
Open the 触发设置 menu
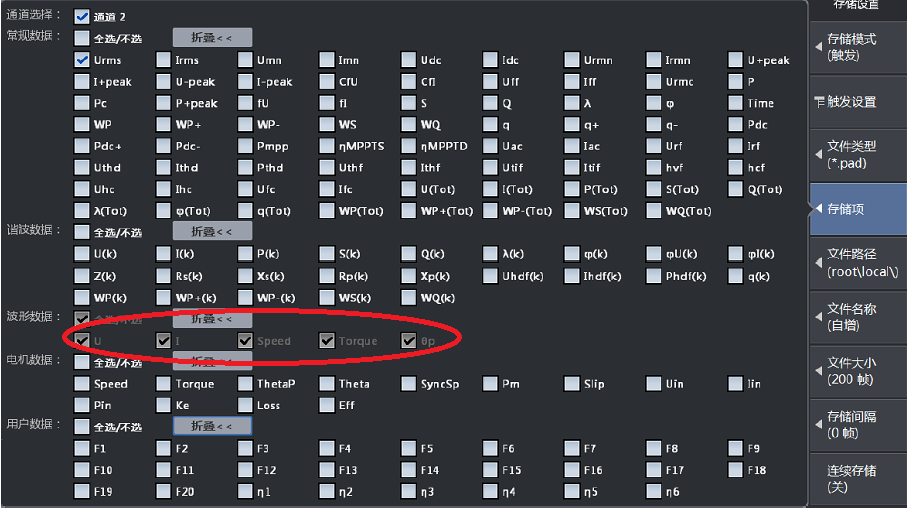tap(858, 102)
